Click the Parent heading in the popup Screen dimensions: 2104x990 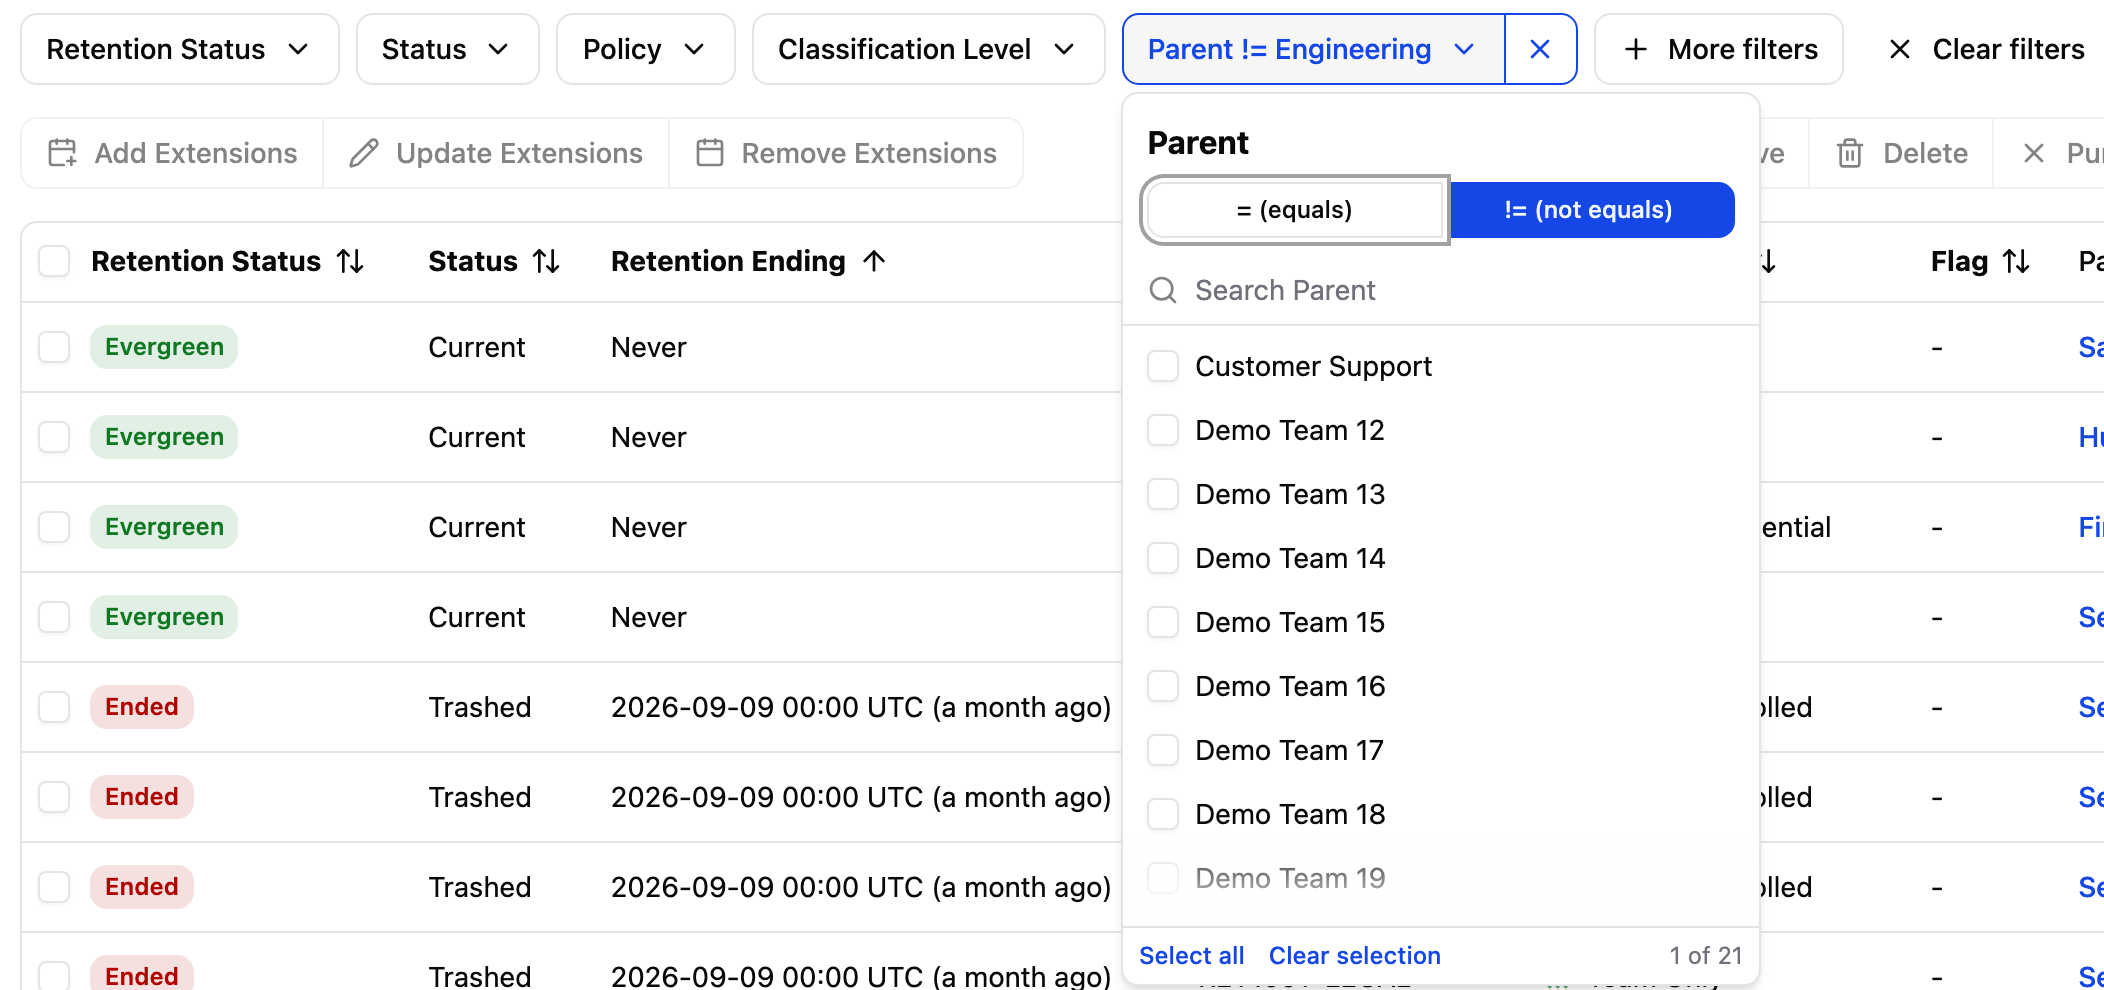click(x=1198, y=143)
